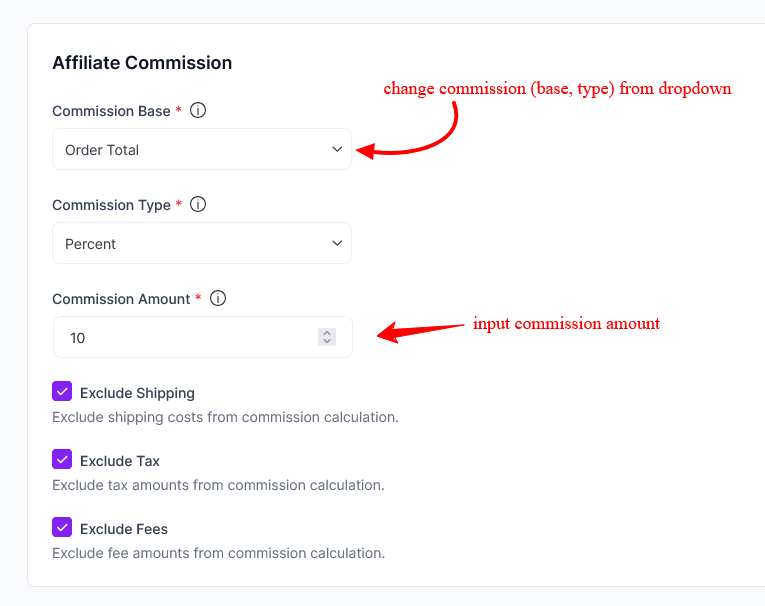This screenshot has width=765, height=606.
Task: Decrease commission amount with the down arrow
Action: (x=327, y=342)
